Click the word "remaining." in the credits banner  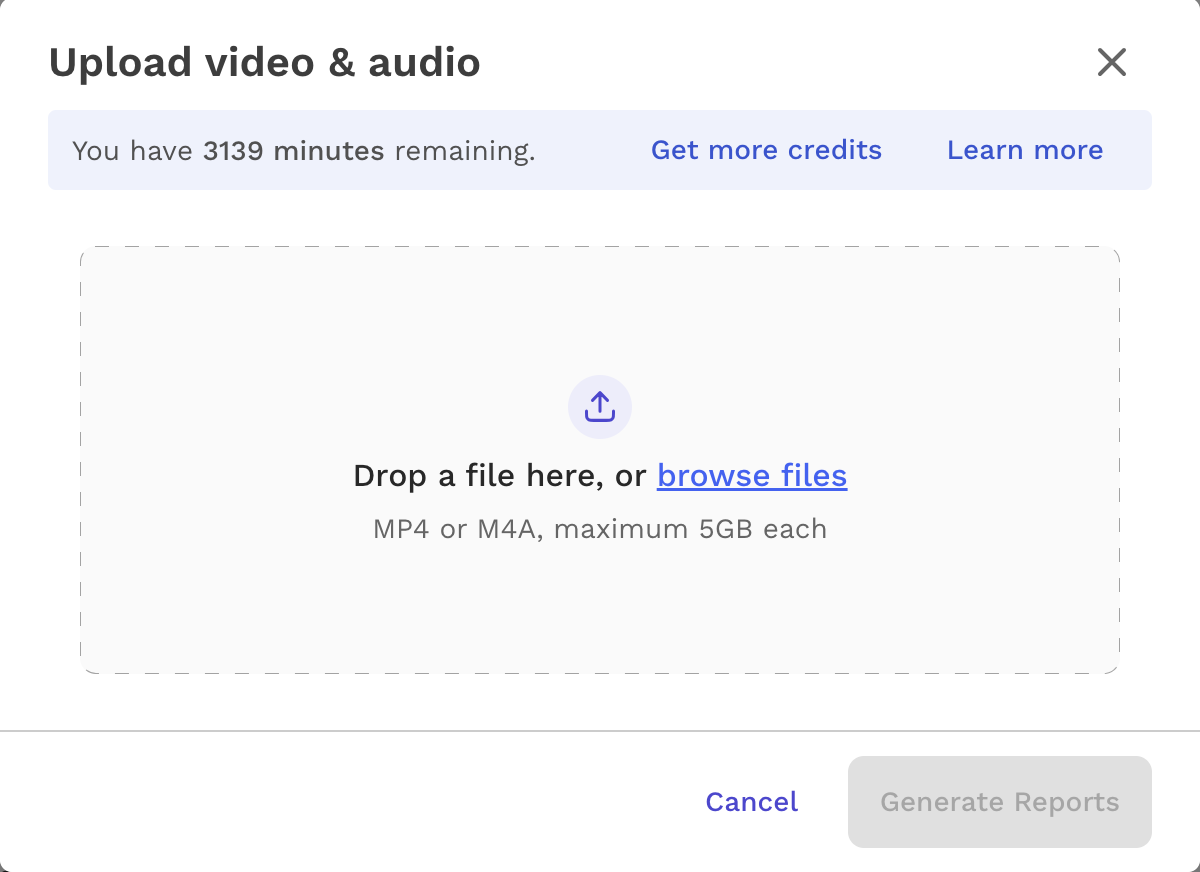[x=465, y=151]
